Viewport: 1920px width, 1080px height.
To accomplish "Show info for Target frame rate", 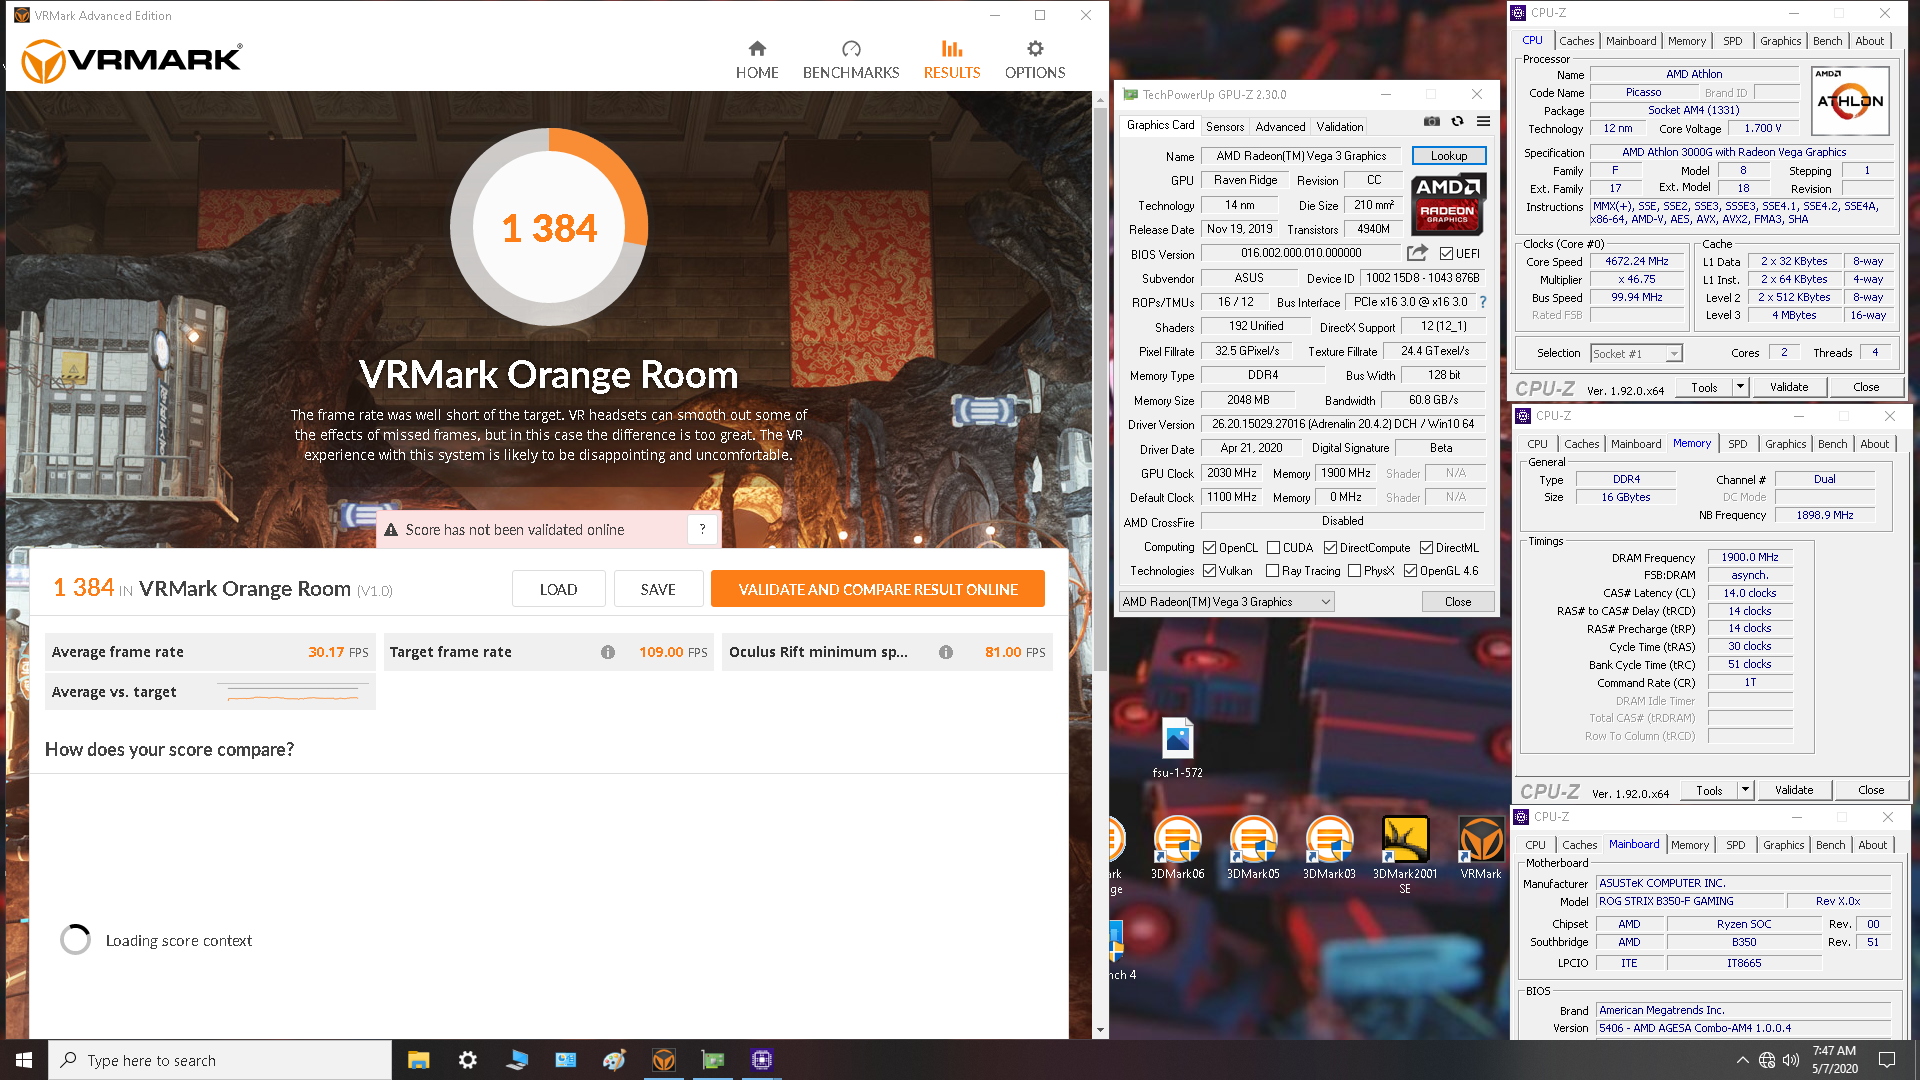I will click(x=608, y=652).
